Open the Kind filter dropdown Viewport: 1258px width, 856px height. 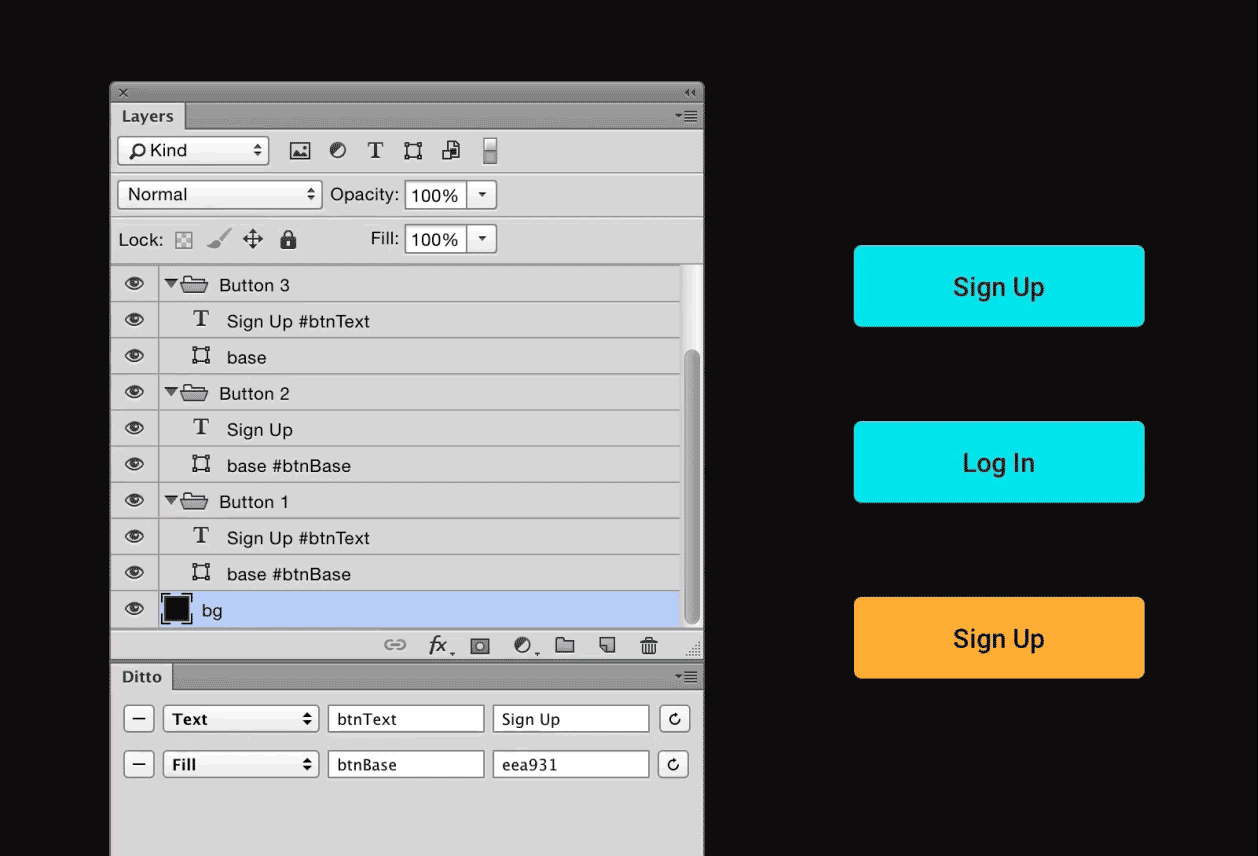193,150
